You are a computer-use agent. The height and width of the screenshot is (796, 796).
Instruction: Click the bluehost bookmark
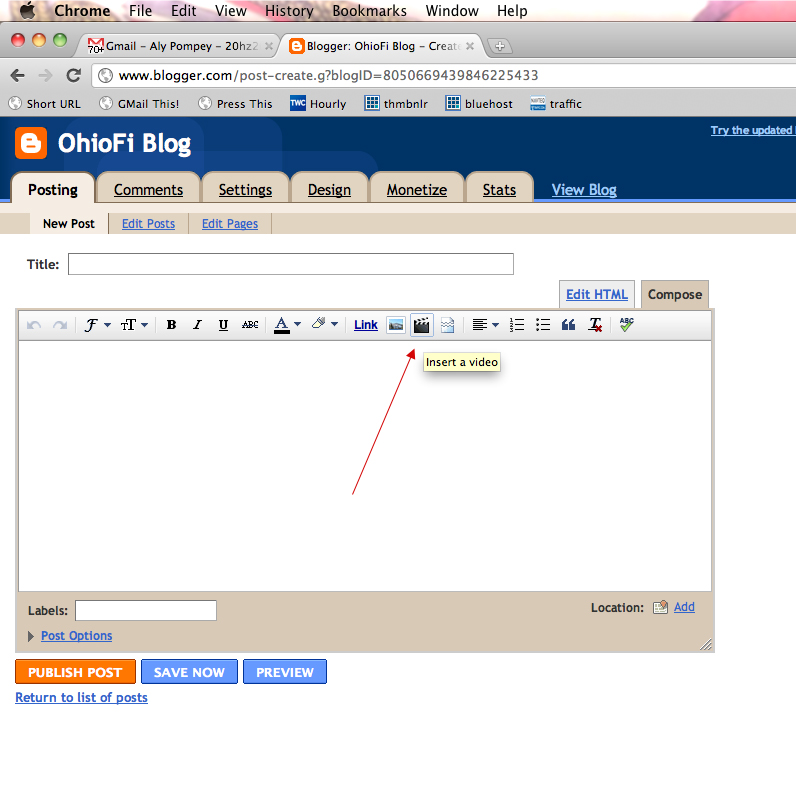pyautogui.click(x=479, y=104)
